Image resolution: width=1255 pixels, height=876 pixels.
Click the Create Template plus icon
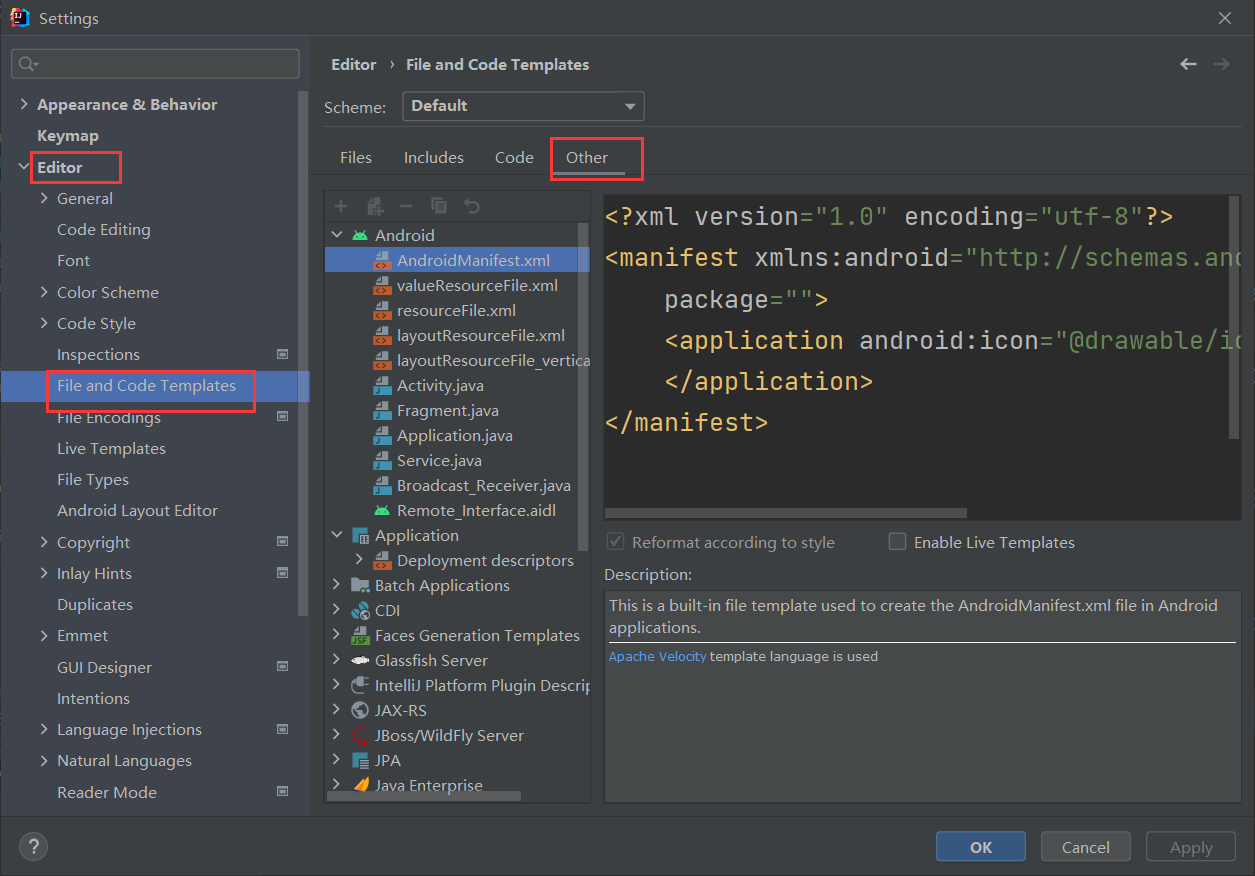click(x=341, y=206)
